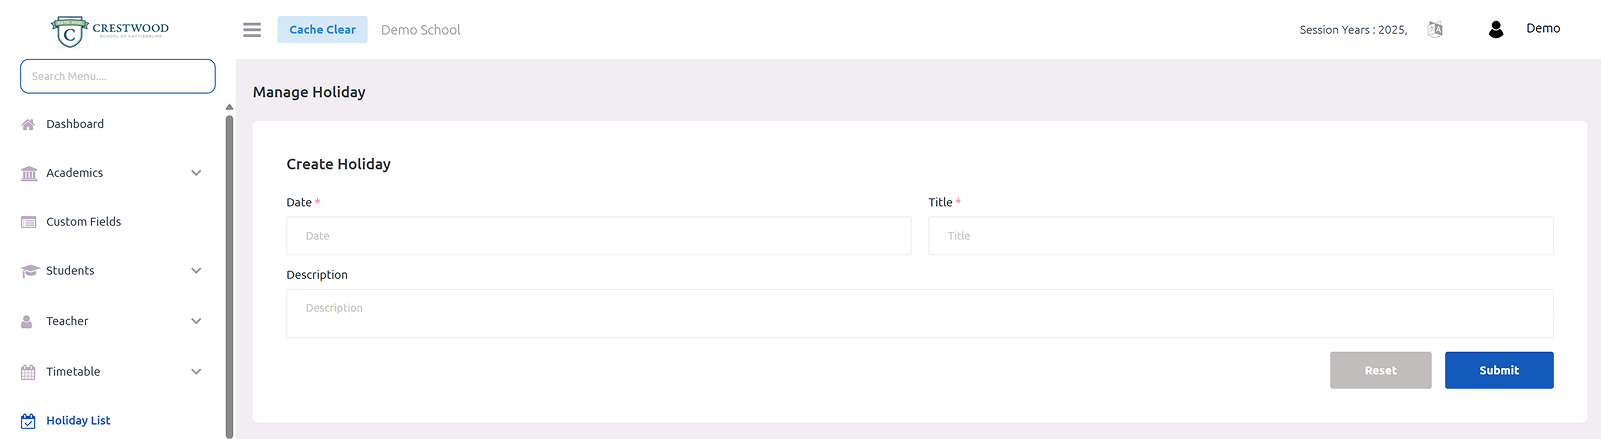Open the Dashboard menu item
Image resolution: width=1601 pixels, height=439 pixels.
coord(75,124)
